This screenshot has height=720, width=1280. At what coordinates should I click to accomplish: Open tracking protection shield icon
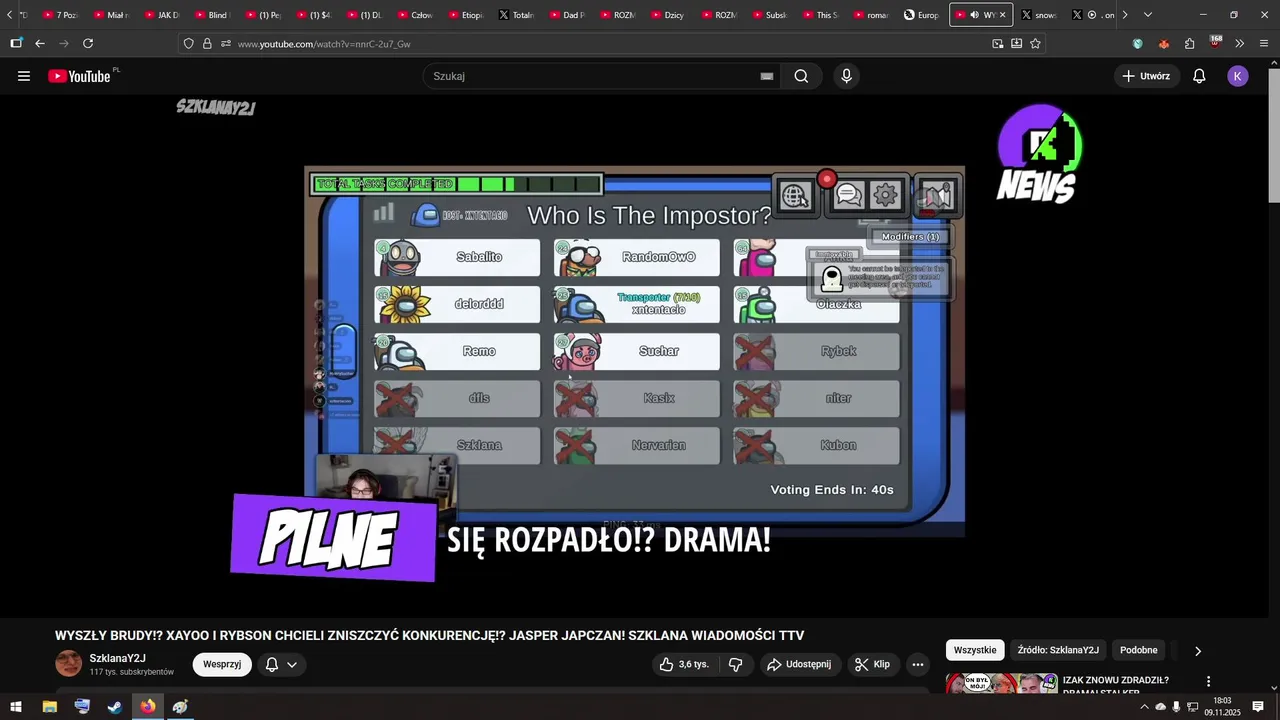point(189,44)
